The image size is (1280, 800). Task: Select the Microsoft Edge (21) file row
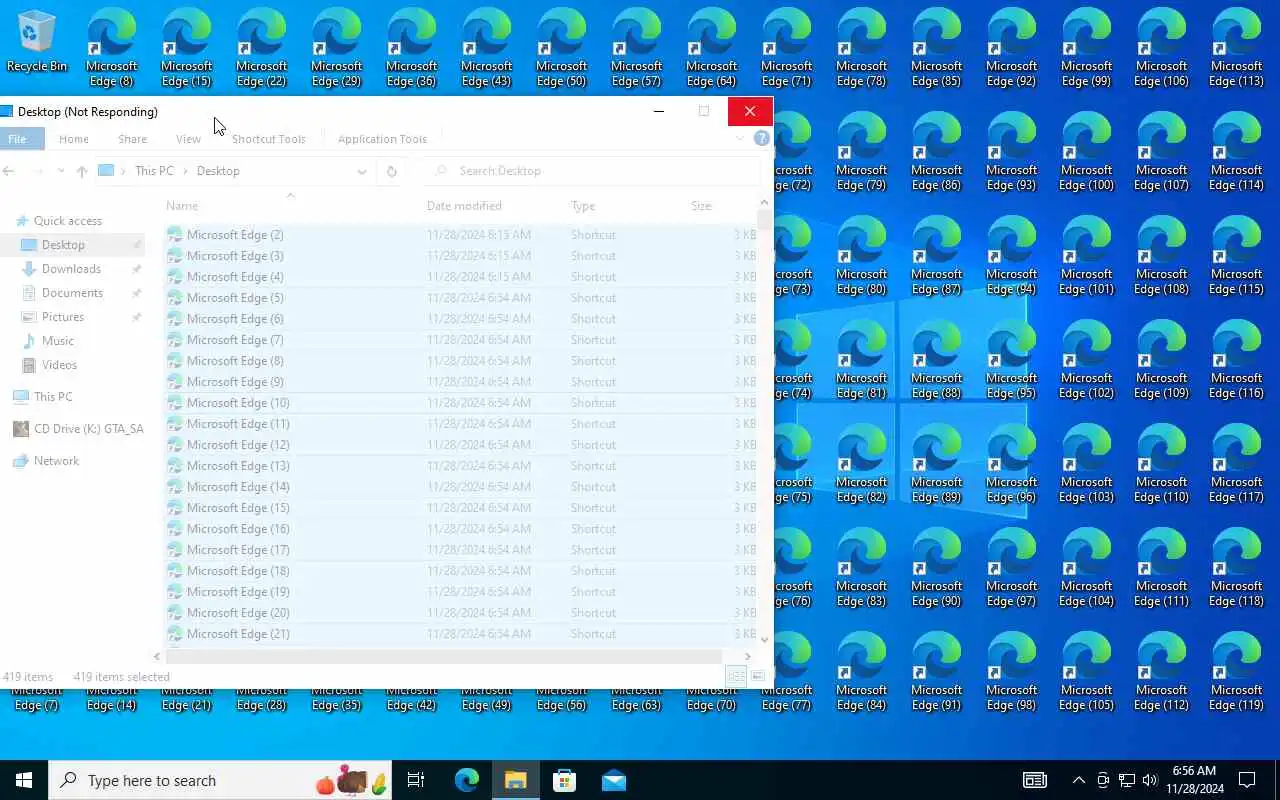(x=460, y=634)
